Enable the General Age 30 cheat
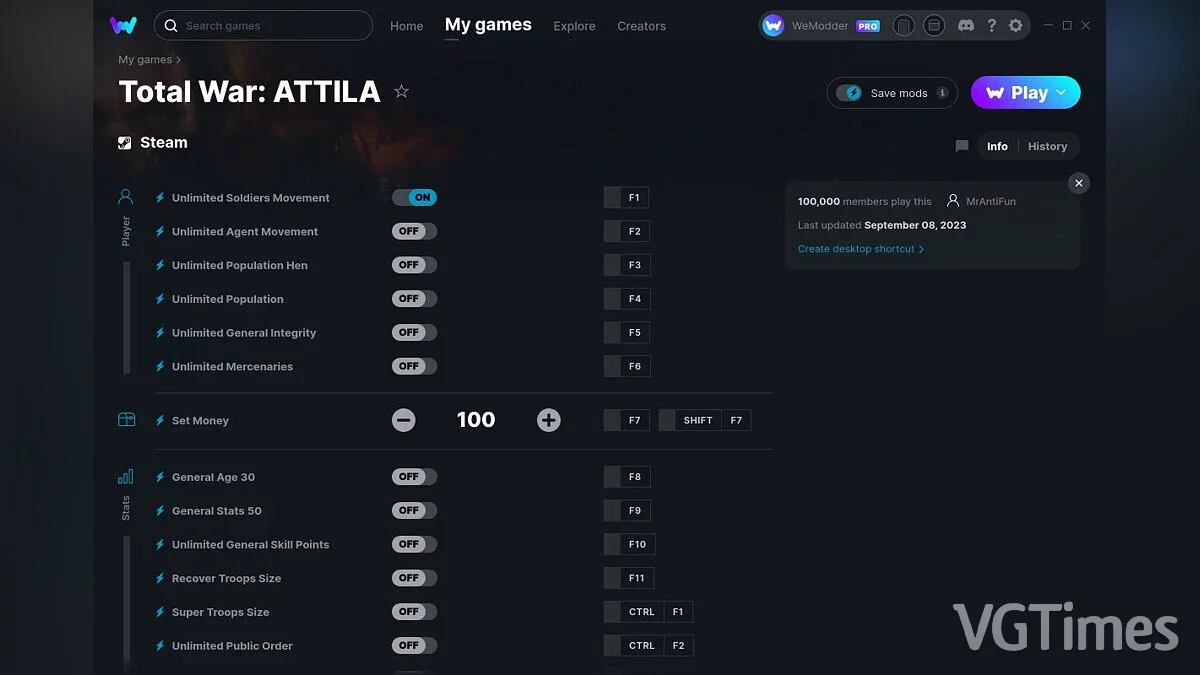Image resolution: width=1200 pixels, height=675 pixels. [414, 476]
